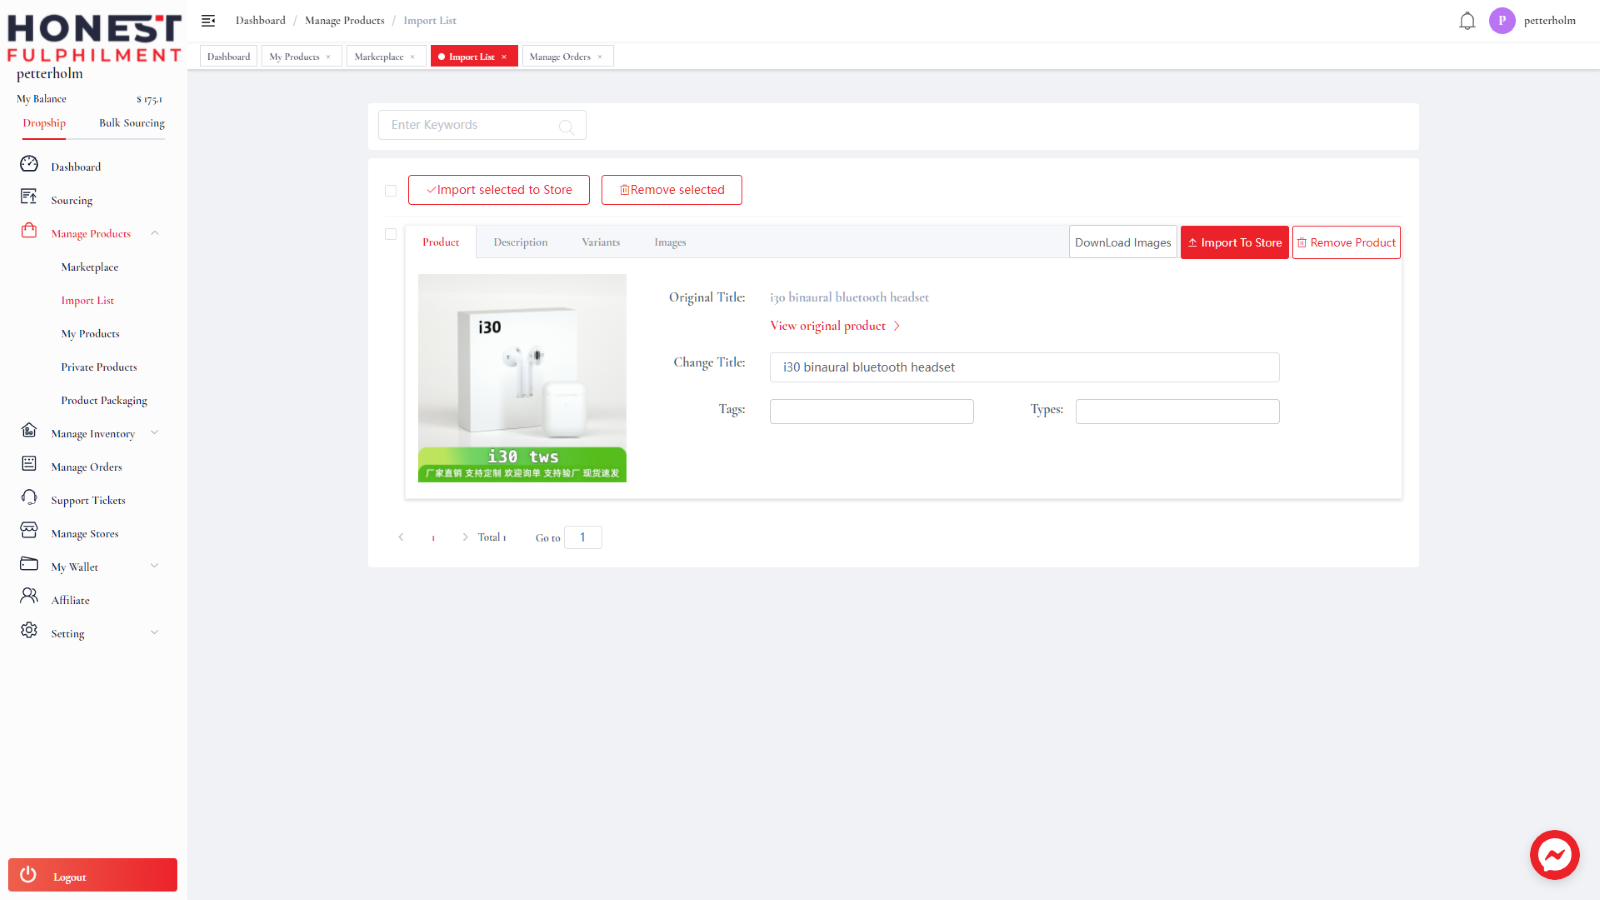
Task: Click the Change Title input field
Action: tap(1024, 367)
